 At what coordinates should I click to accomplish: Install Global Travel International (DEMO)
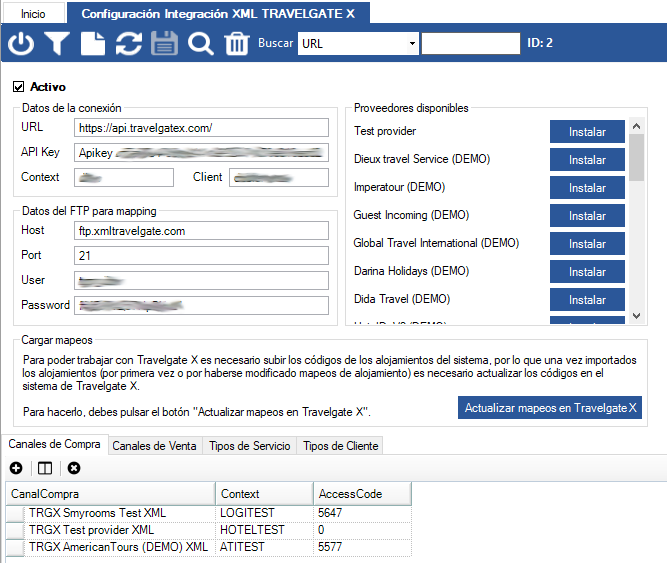tap(587, 244)
